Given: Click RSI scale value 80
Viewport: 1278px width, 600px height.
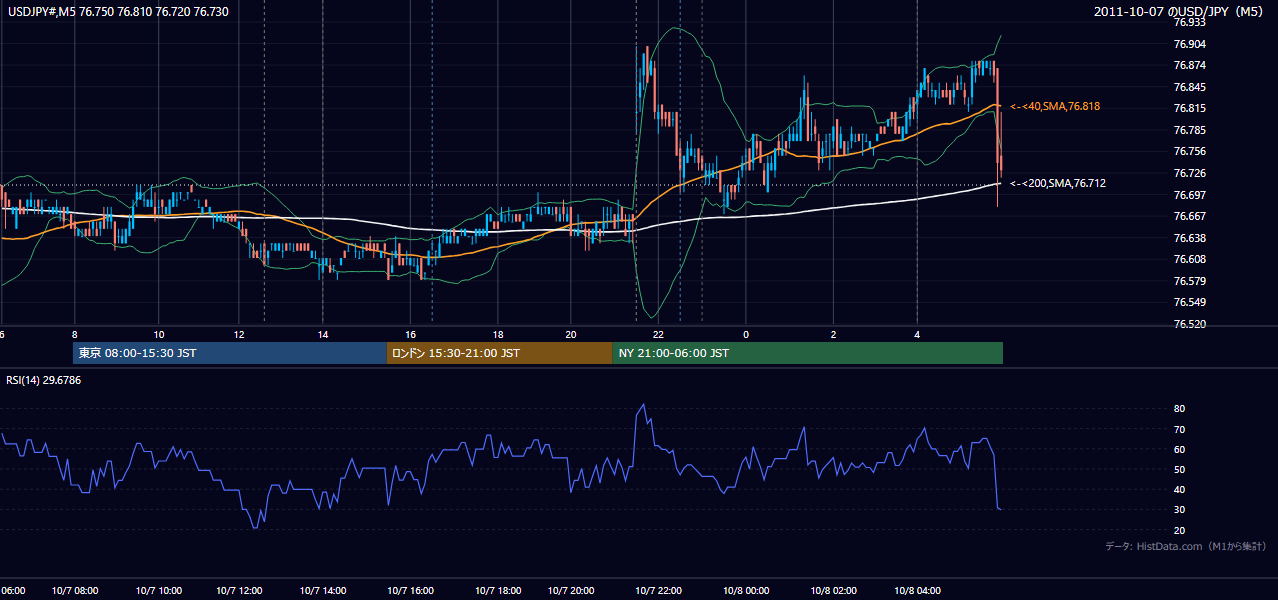Looking at the screenshot, I should coord(1179,409).
